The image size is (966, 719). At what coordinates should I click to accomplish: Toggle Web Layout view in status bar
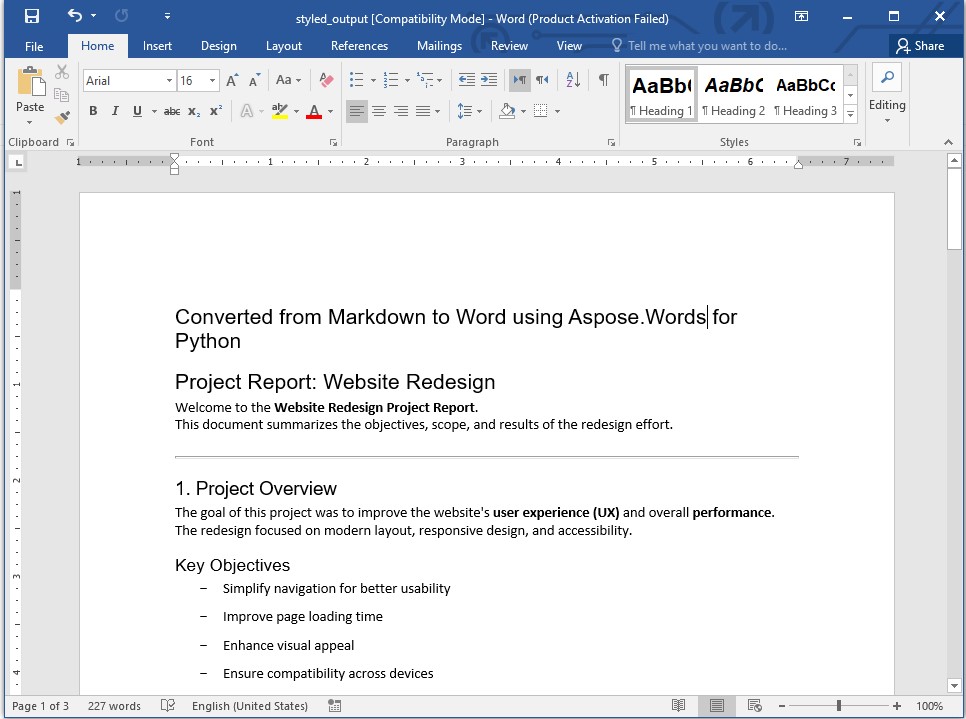(x=753, y=705)
